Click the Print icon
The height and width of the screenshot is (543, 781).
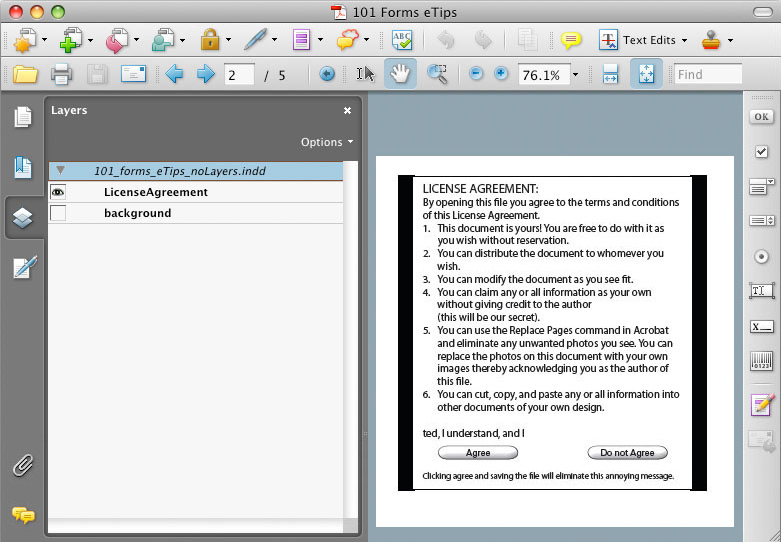pyautogui.click(x=61, y=74)
